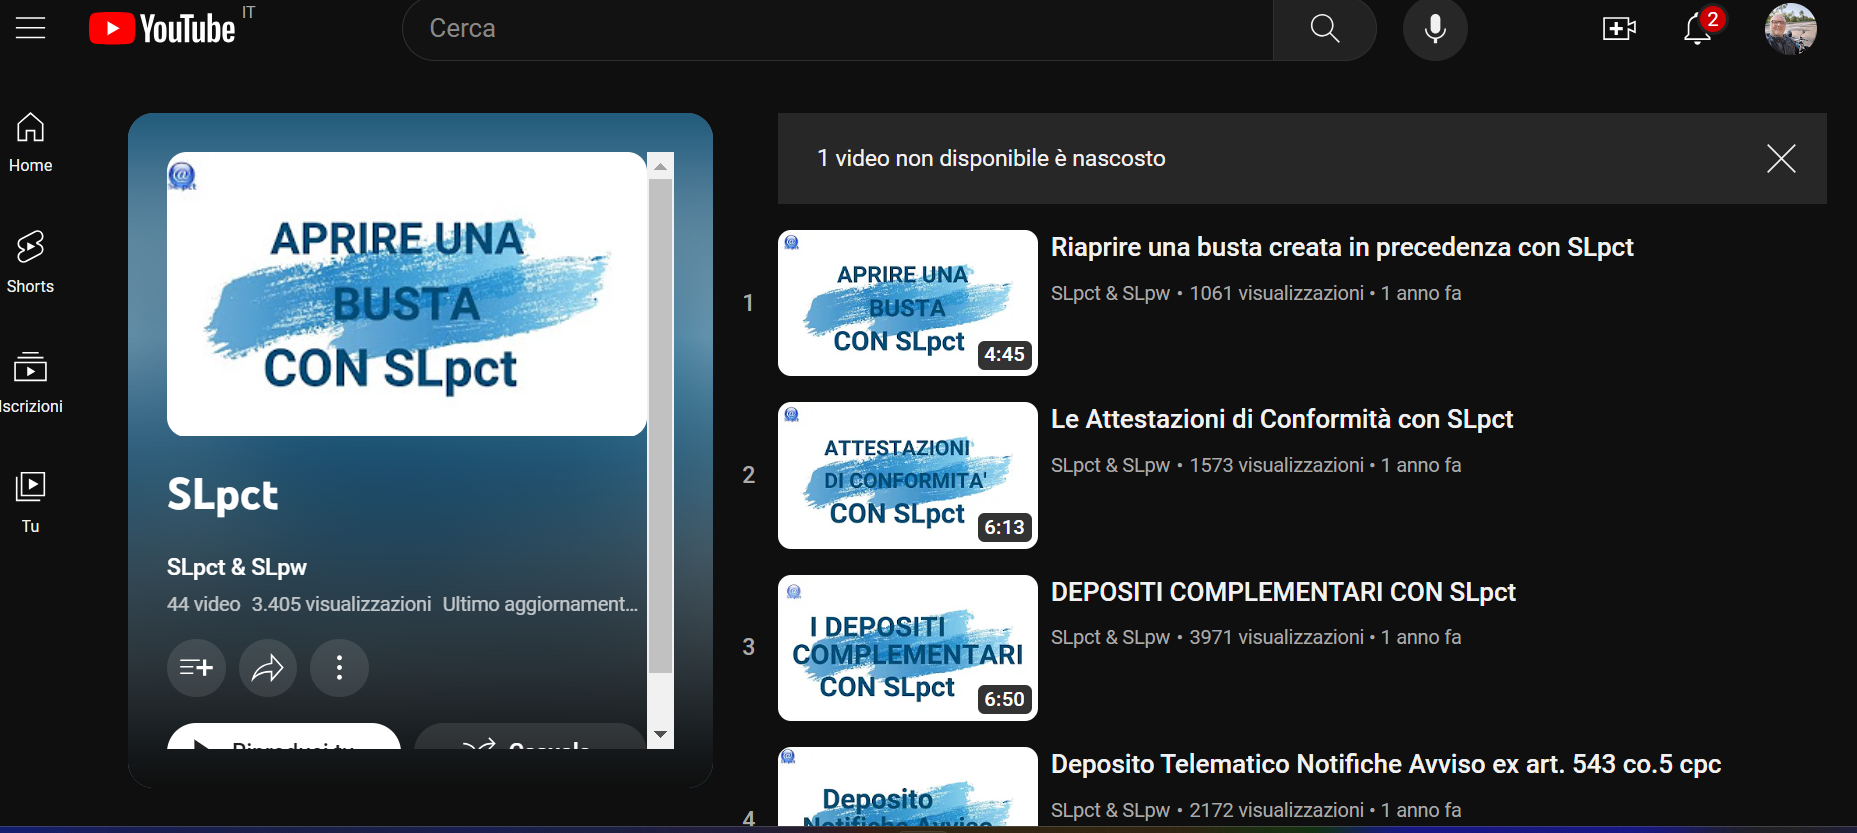Viewport: 1857px width, 833px height.
Task: Open Iscrizioni in sidebar
Action: (x=30, y=382)
